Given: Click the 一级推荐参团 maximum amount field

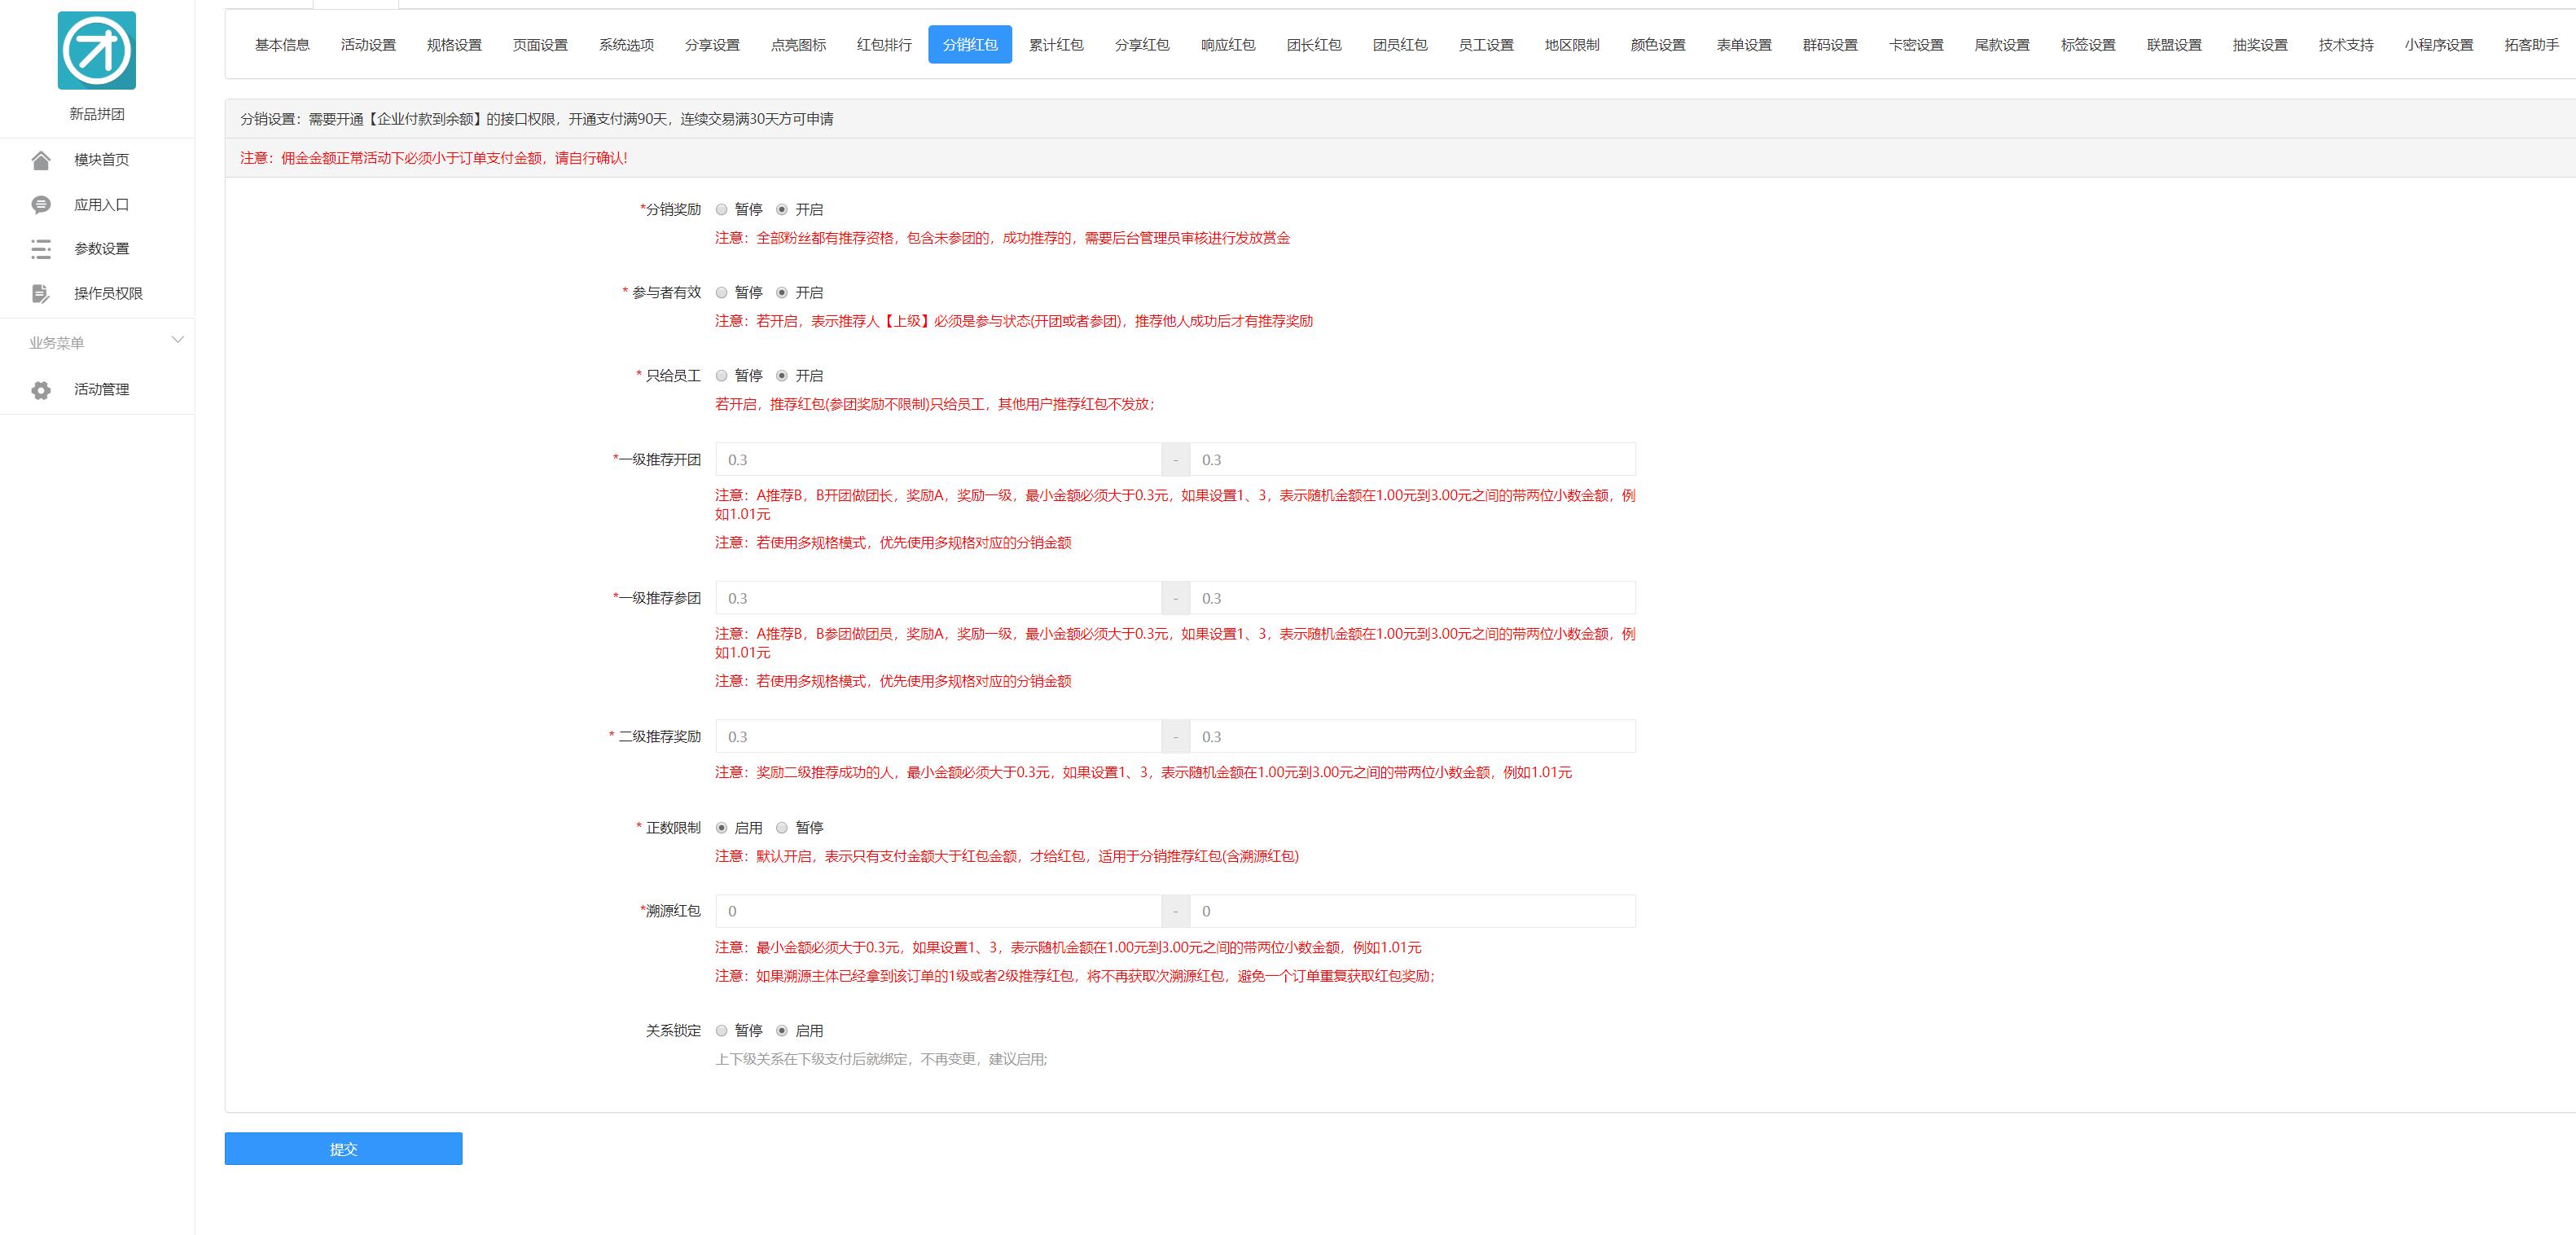Looking at the screenshot, I should pos(1412,598).
